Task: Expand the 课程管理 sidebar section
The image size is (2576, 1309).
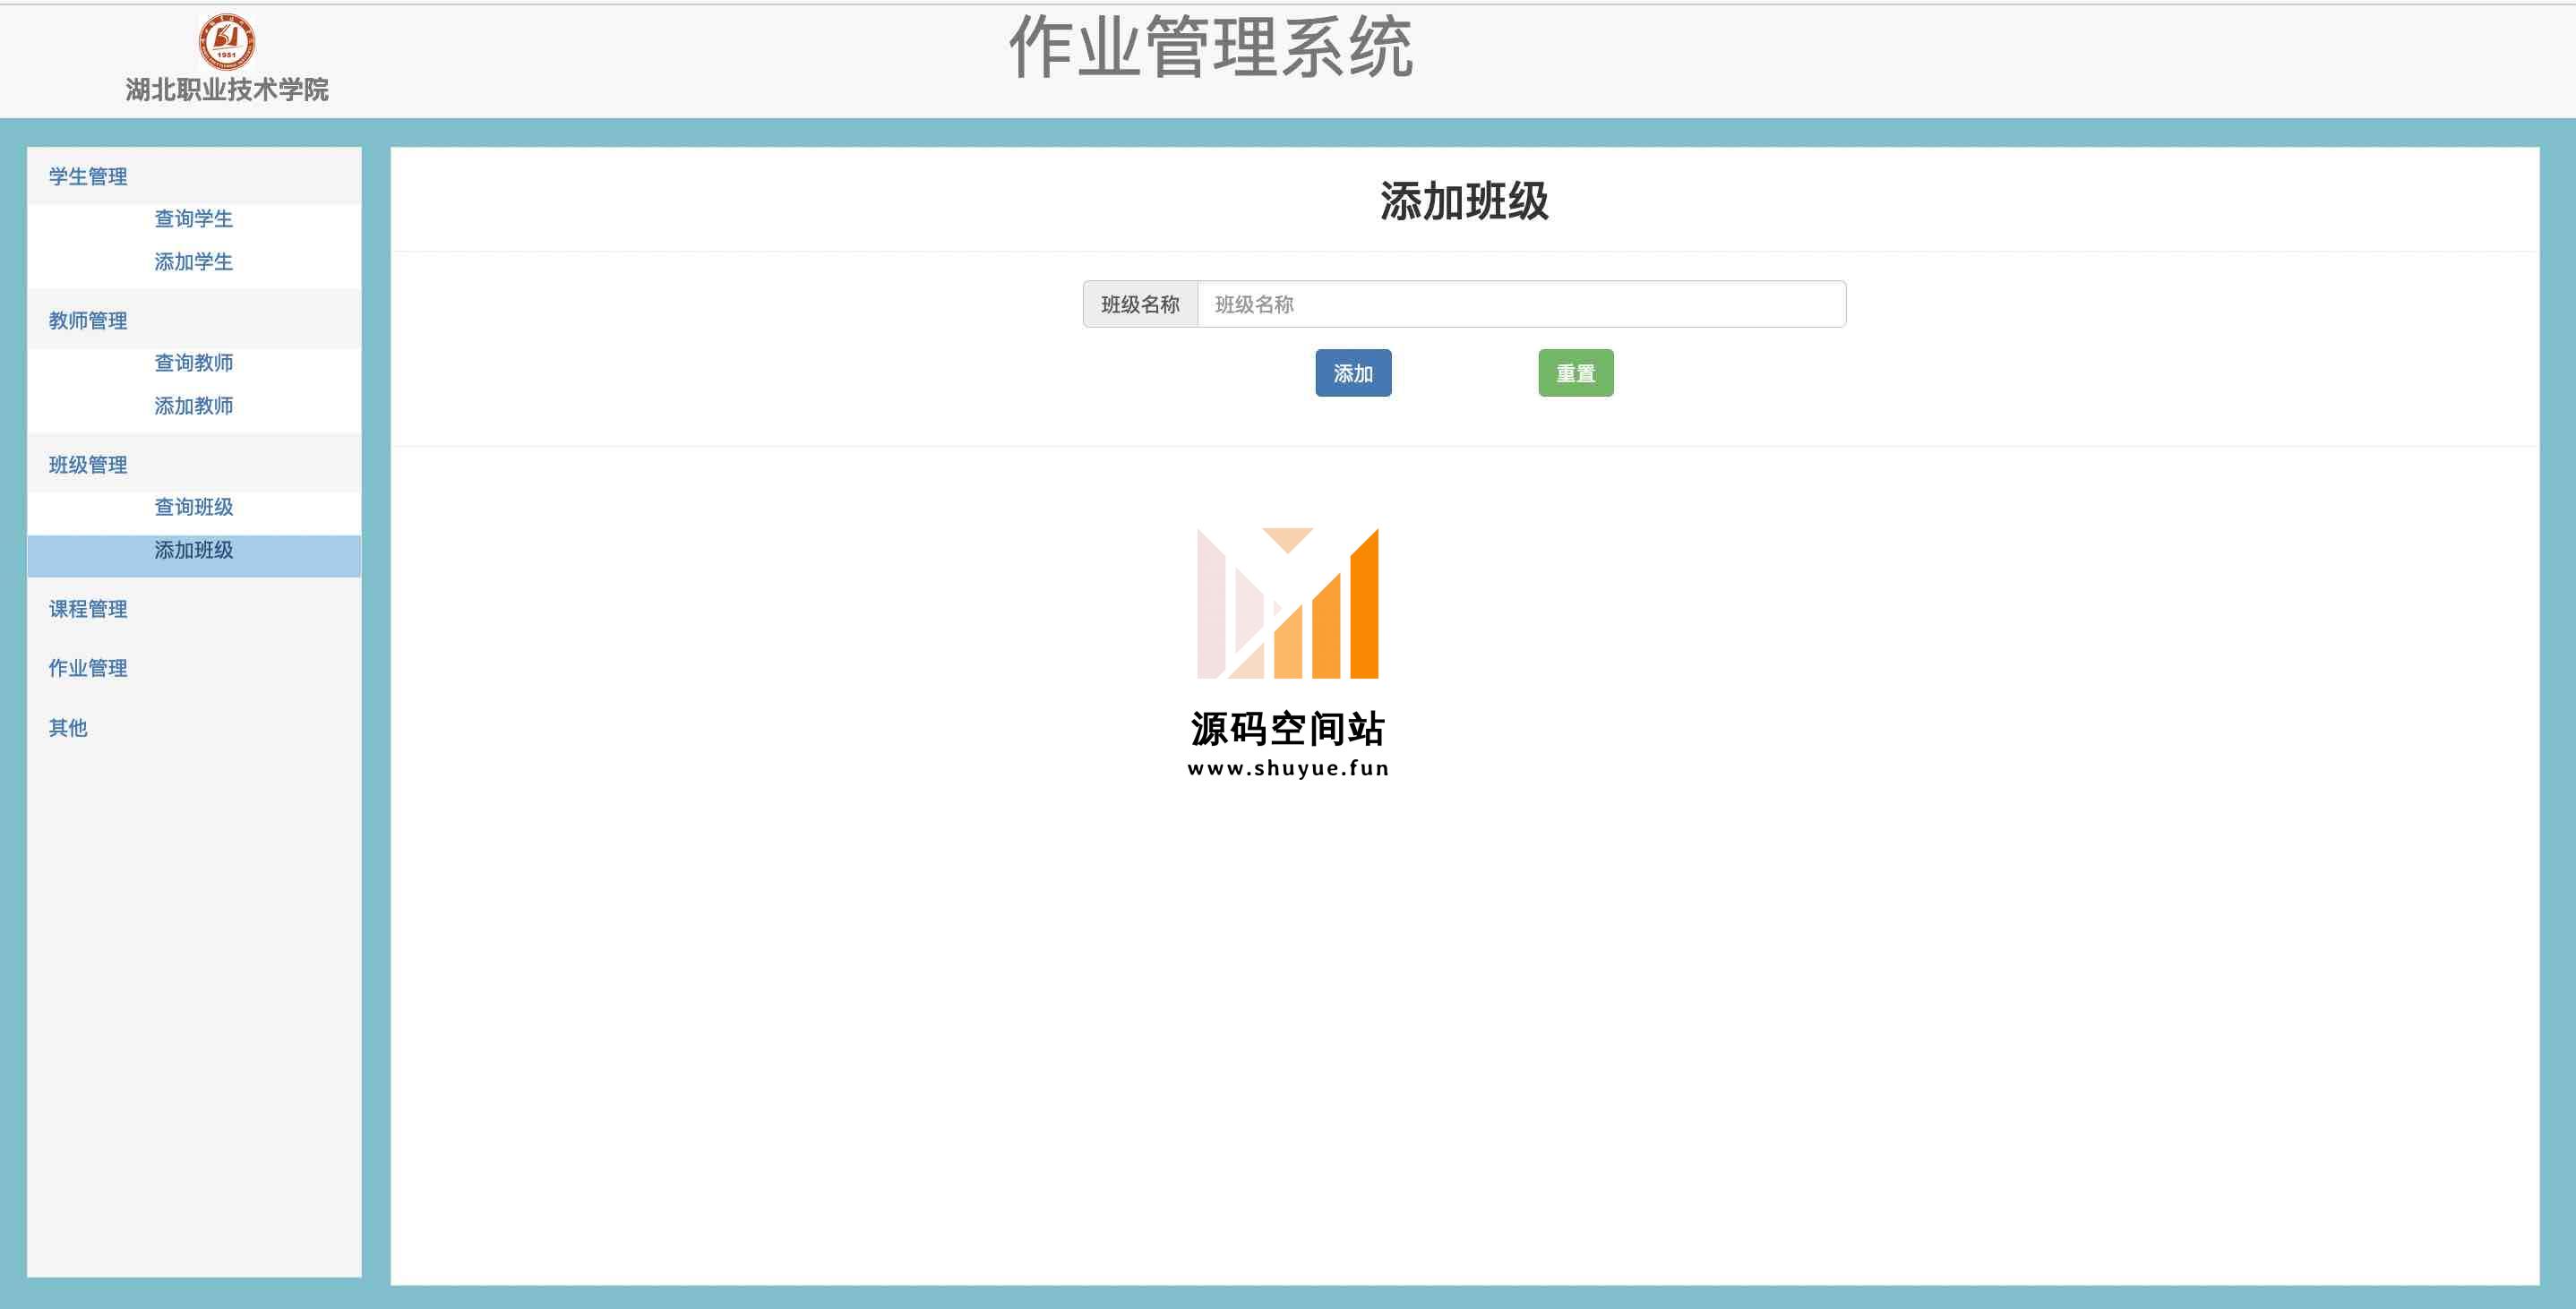Action: click(x=88, y=609)
